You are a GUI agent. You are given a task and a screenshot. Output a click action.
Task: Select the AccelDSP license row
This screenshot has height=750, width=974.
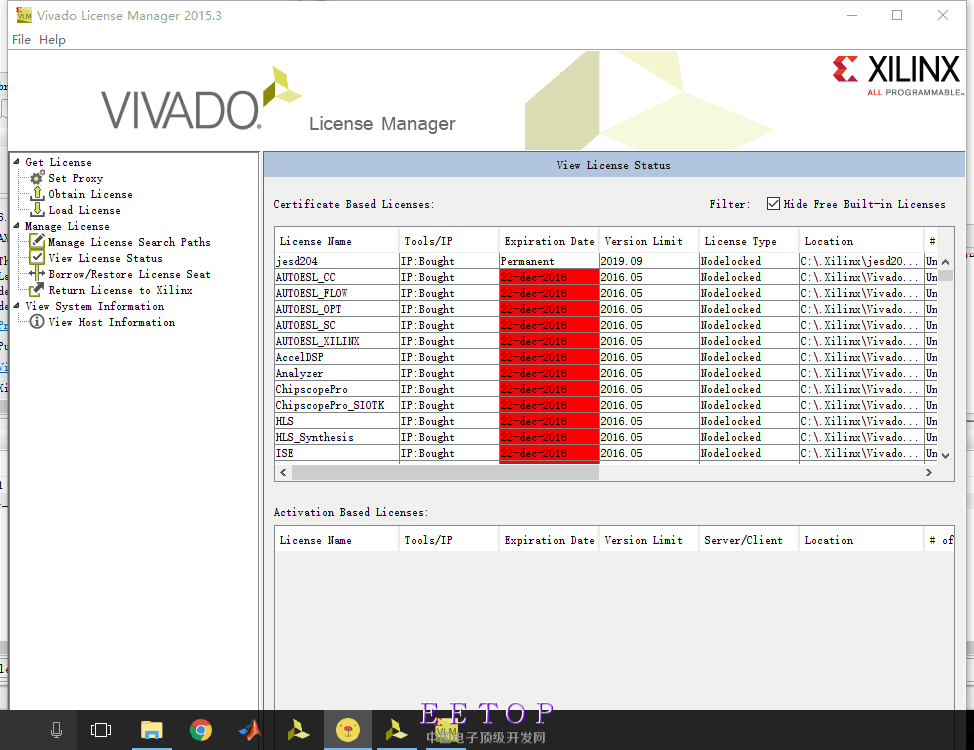coord(606,357)
